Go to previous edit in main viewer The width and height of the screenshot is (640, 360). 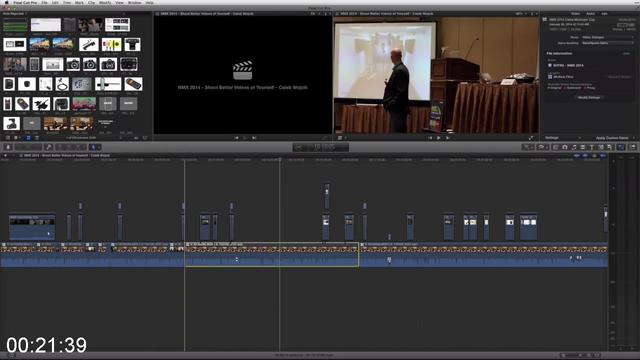coord(430,138)
